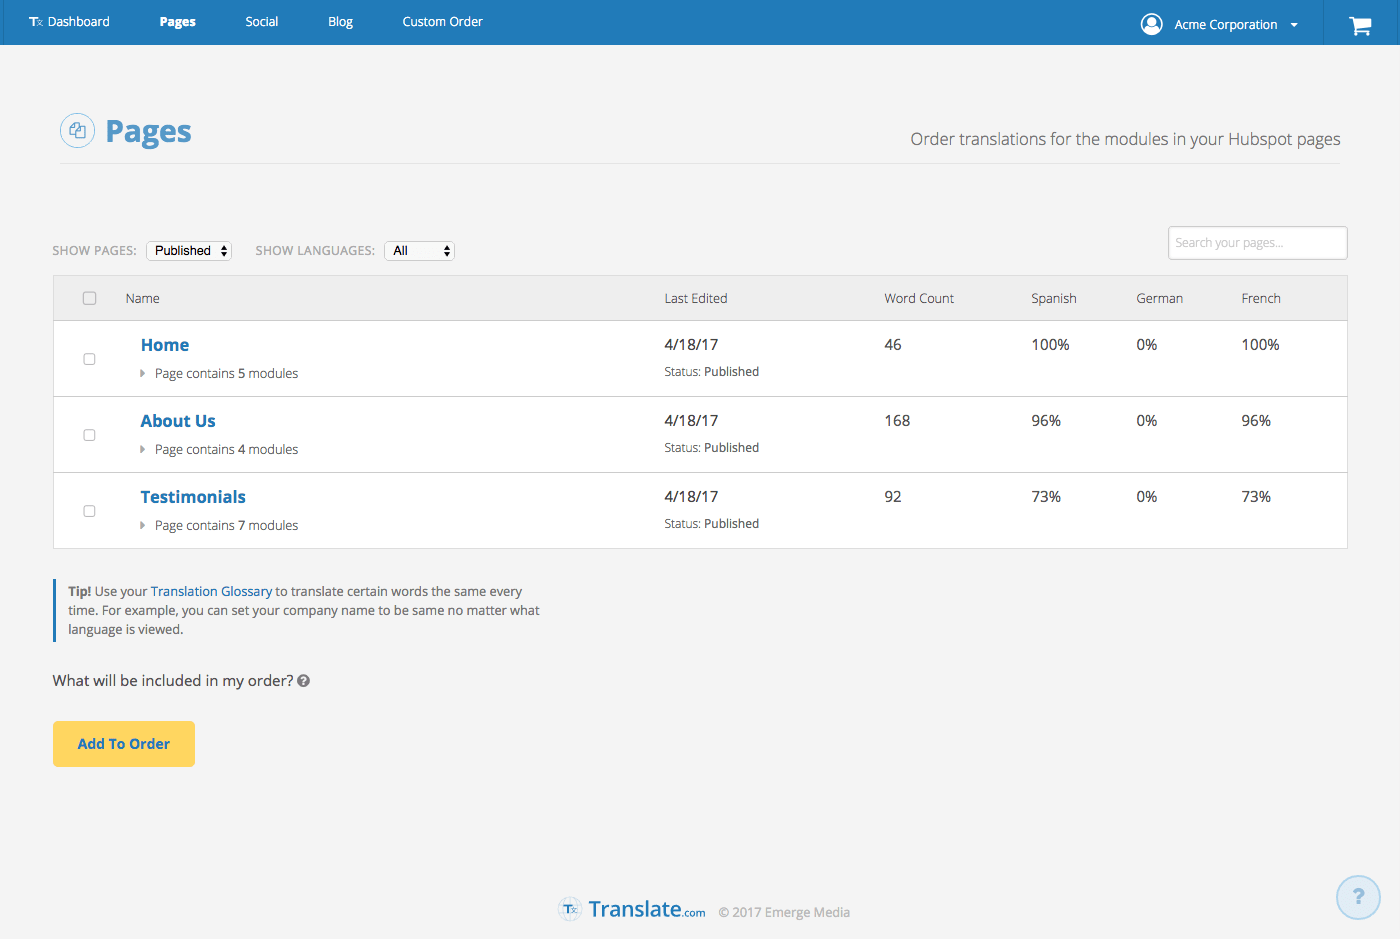Click the user avatar icon
Viewport: 1400px width, 939px height.
pos(1151,24)
